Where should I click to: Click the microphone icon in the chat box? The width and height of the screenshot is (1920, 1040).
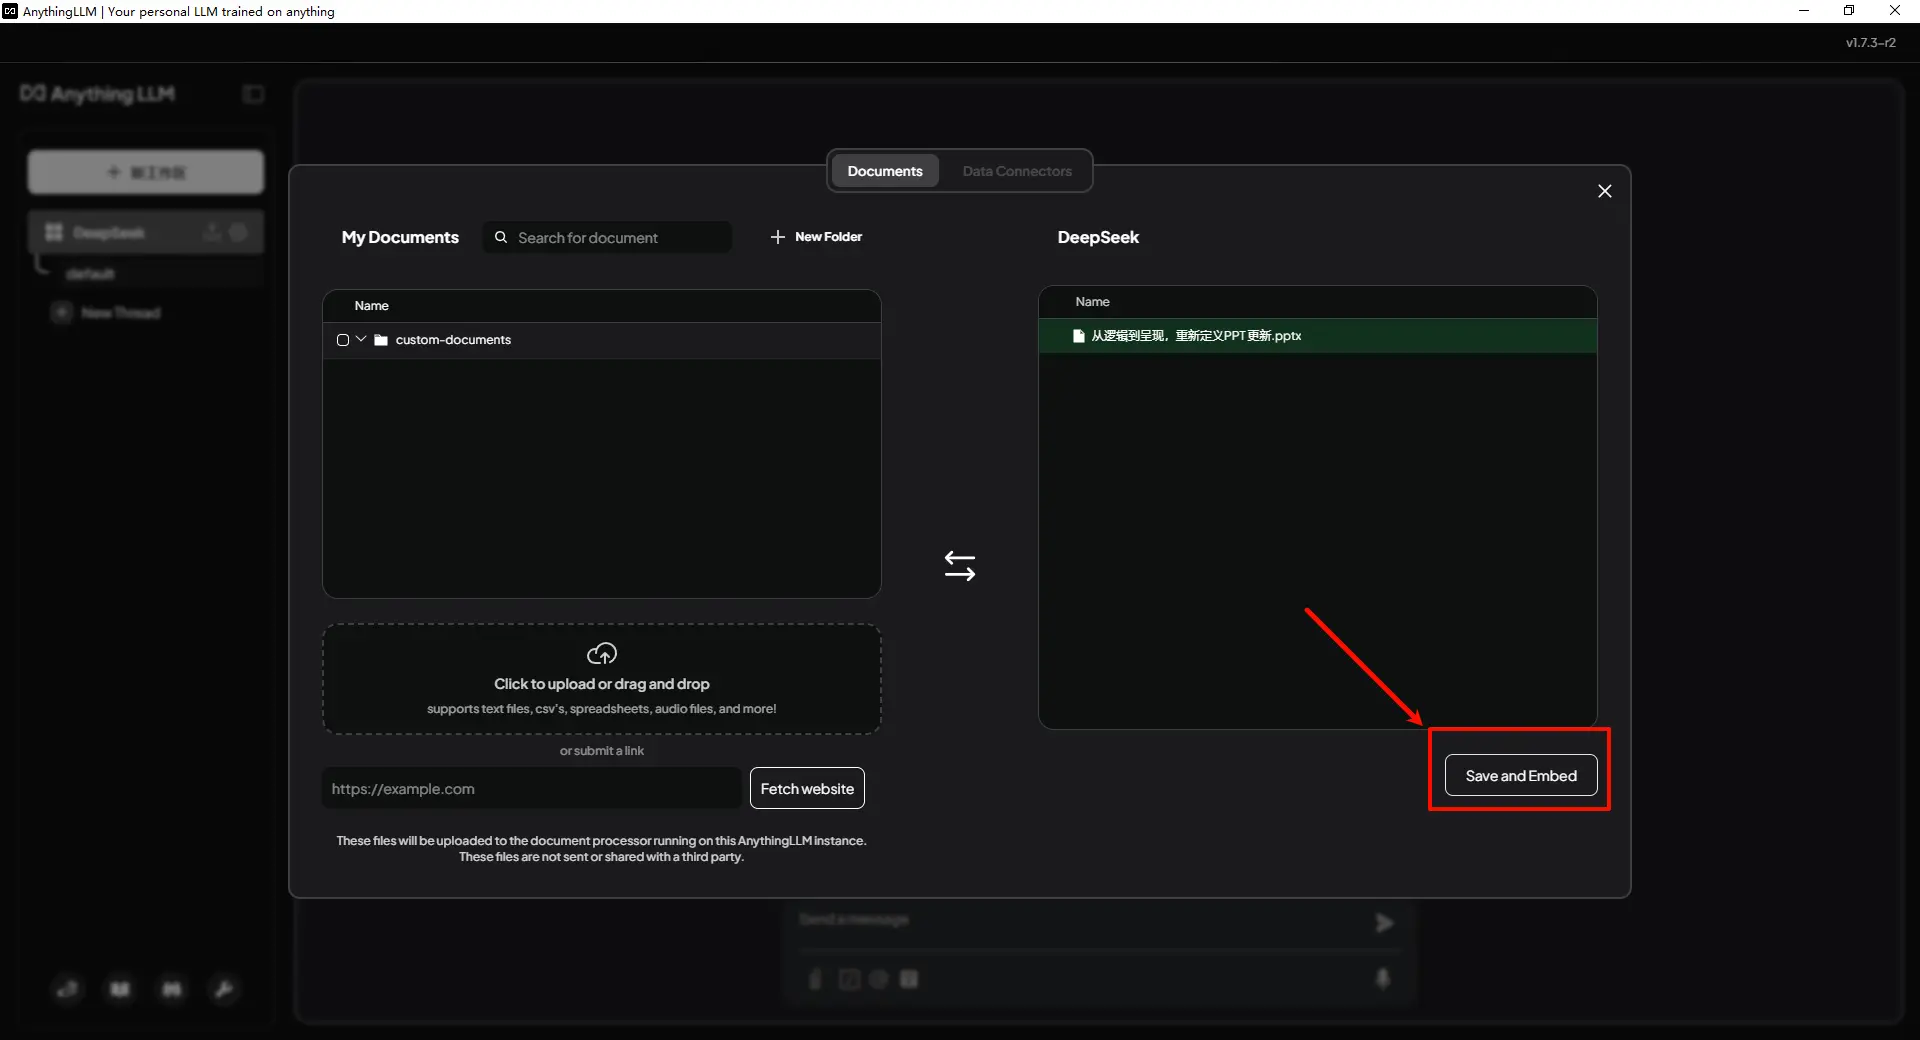[1383, 979]
